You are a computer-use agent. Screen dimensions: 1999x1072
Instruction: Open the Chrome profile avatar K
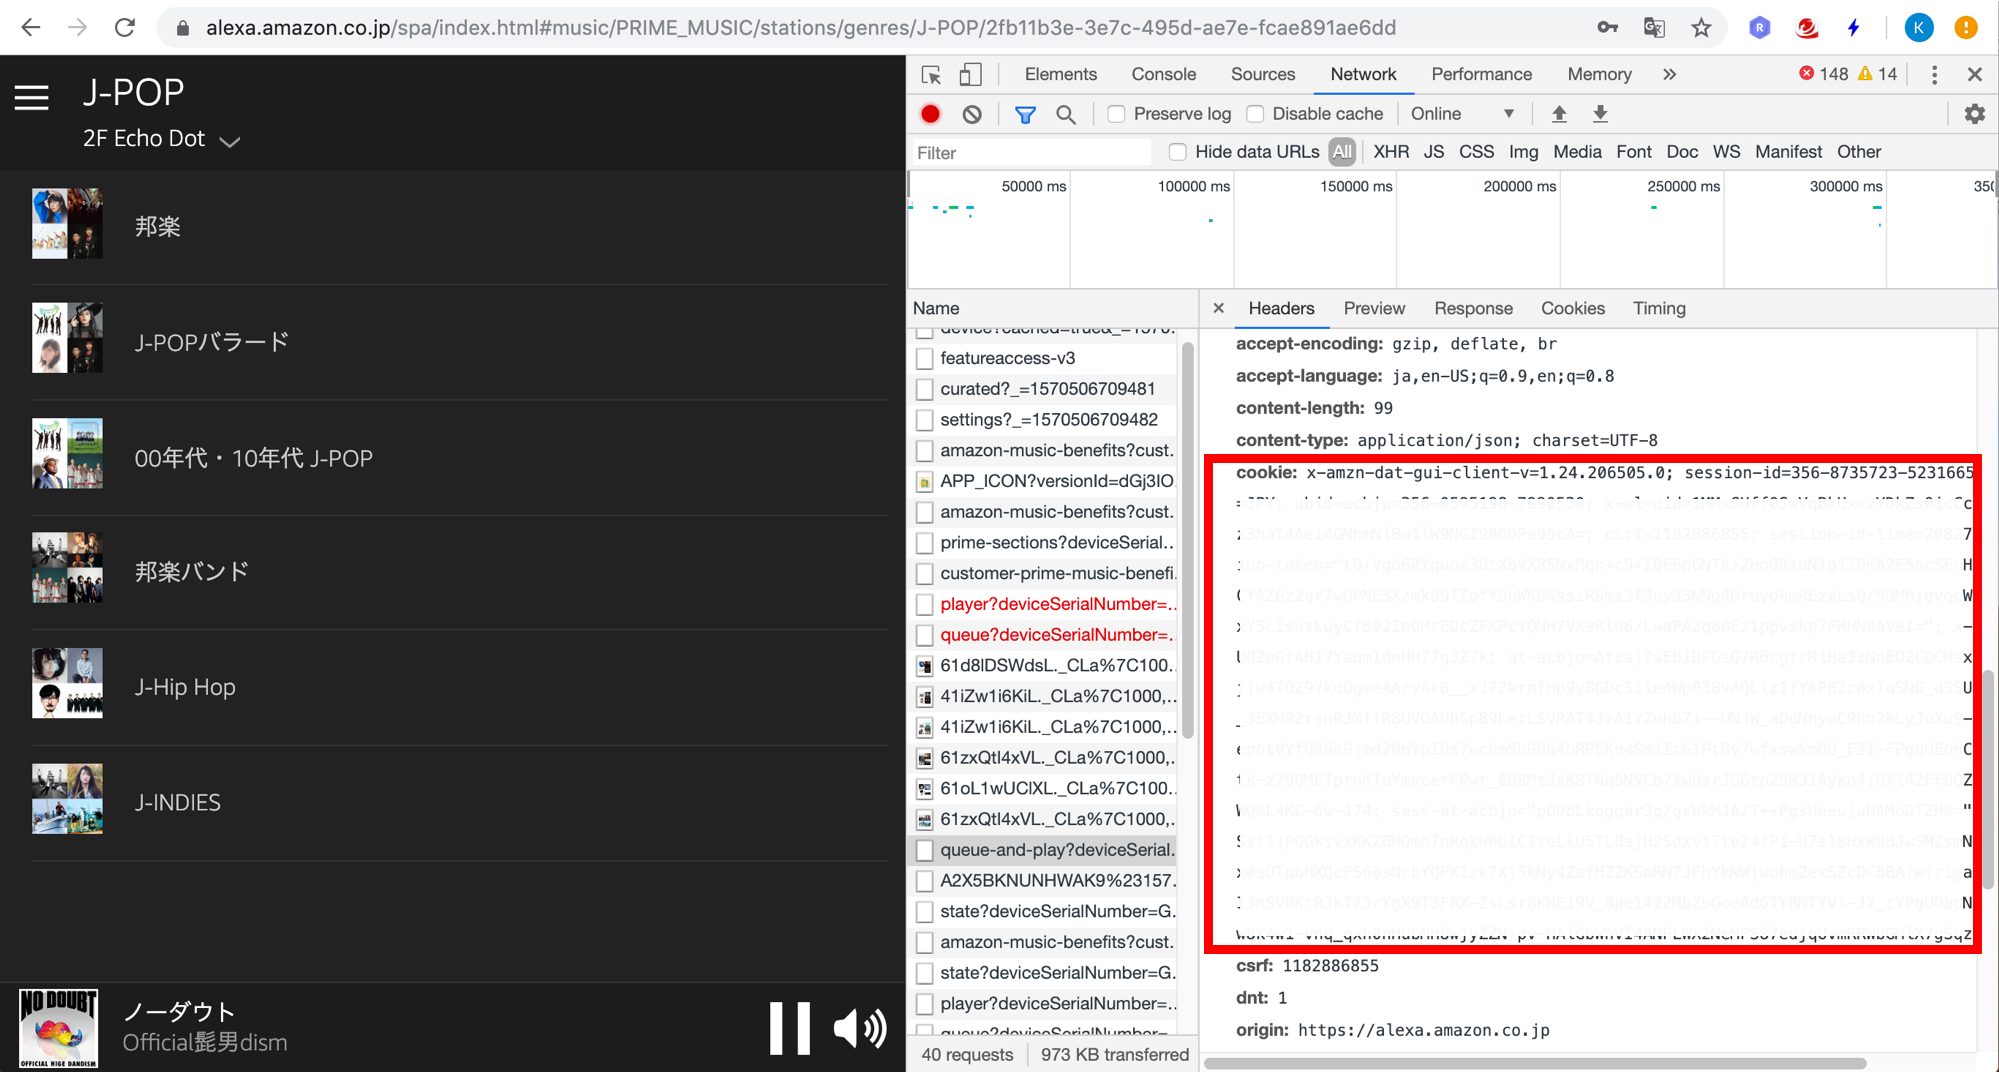click(x=1918, y=28)
